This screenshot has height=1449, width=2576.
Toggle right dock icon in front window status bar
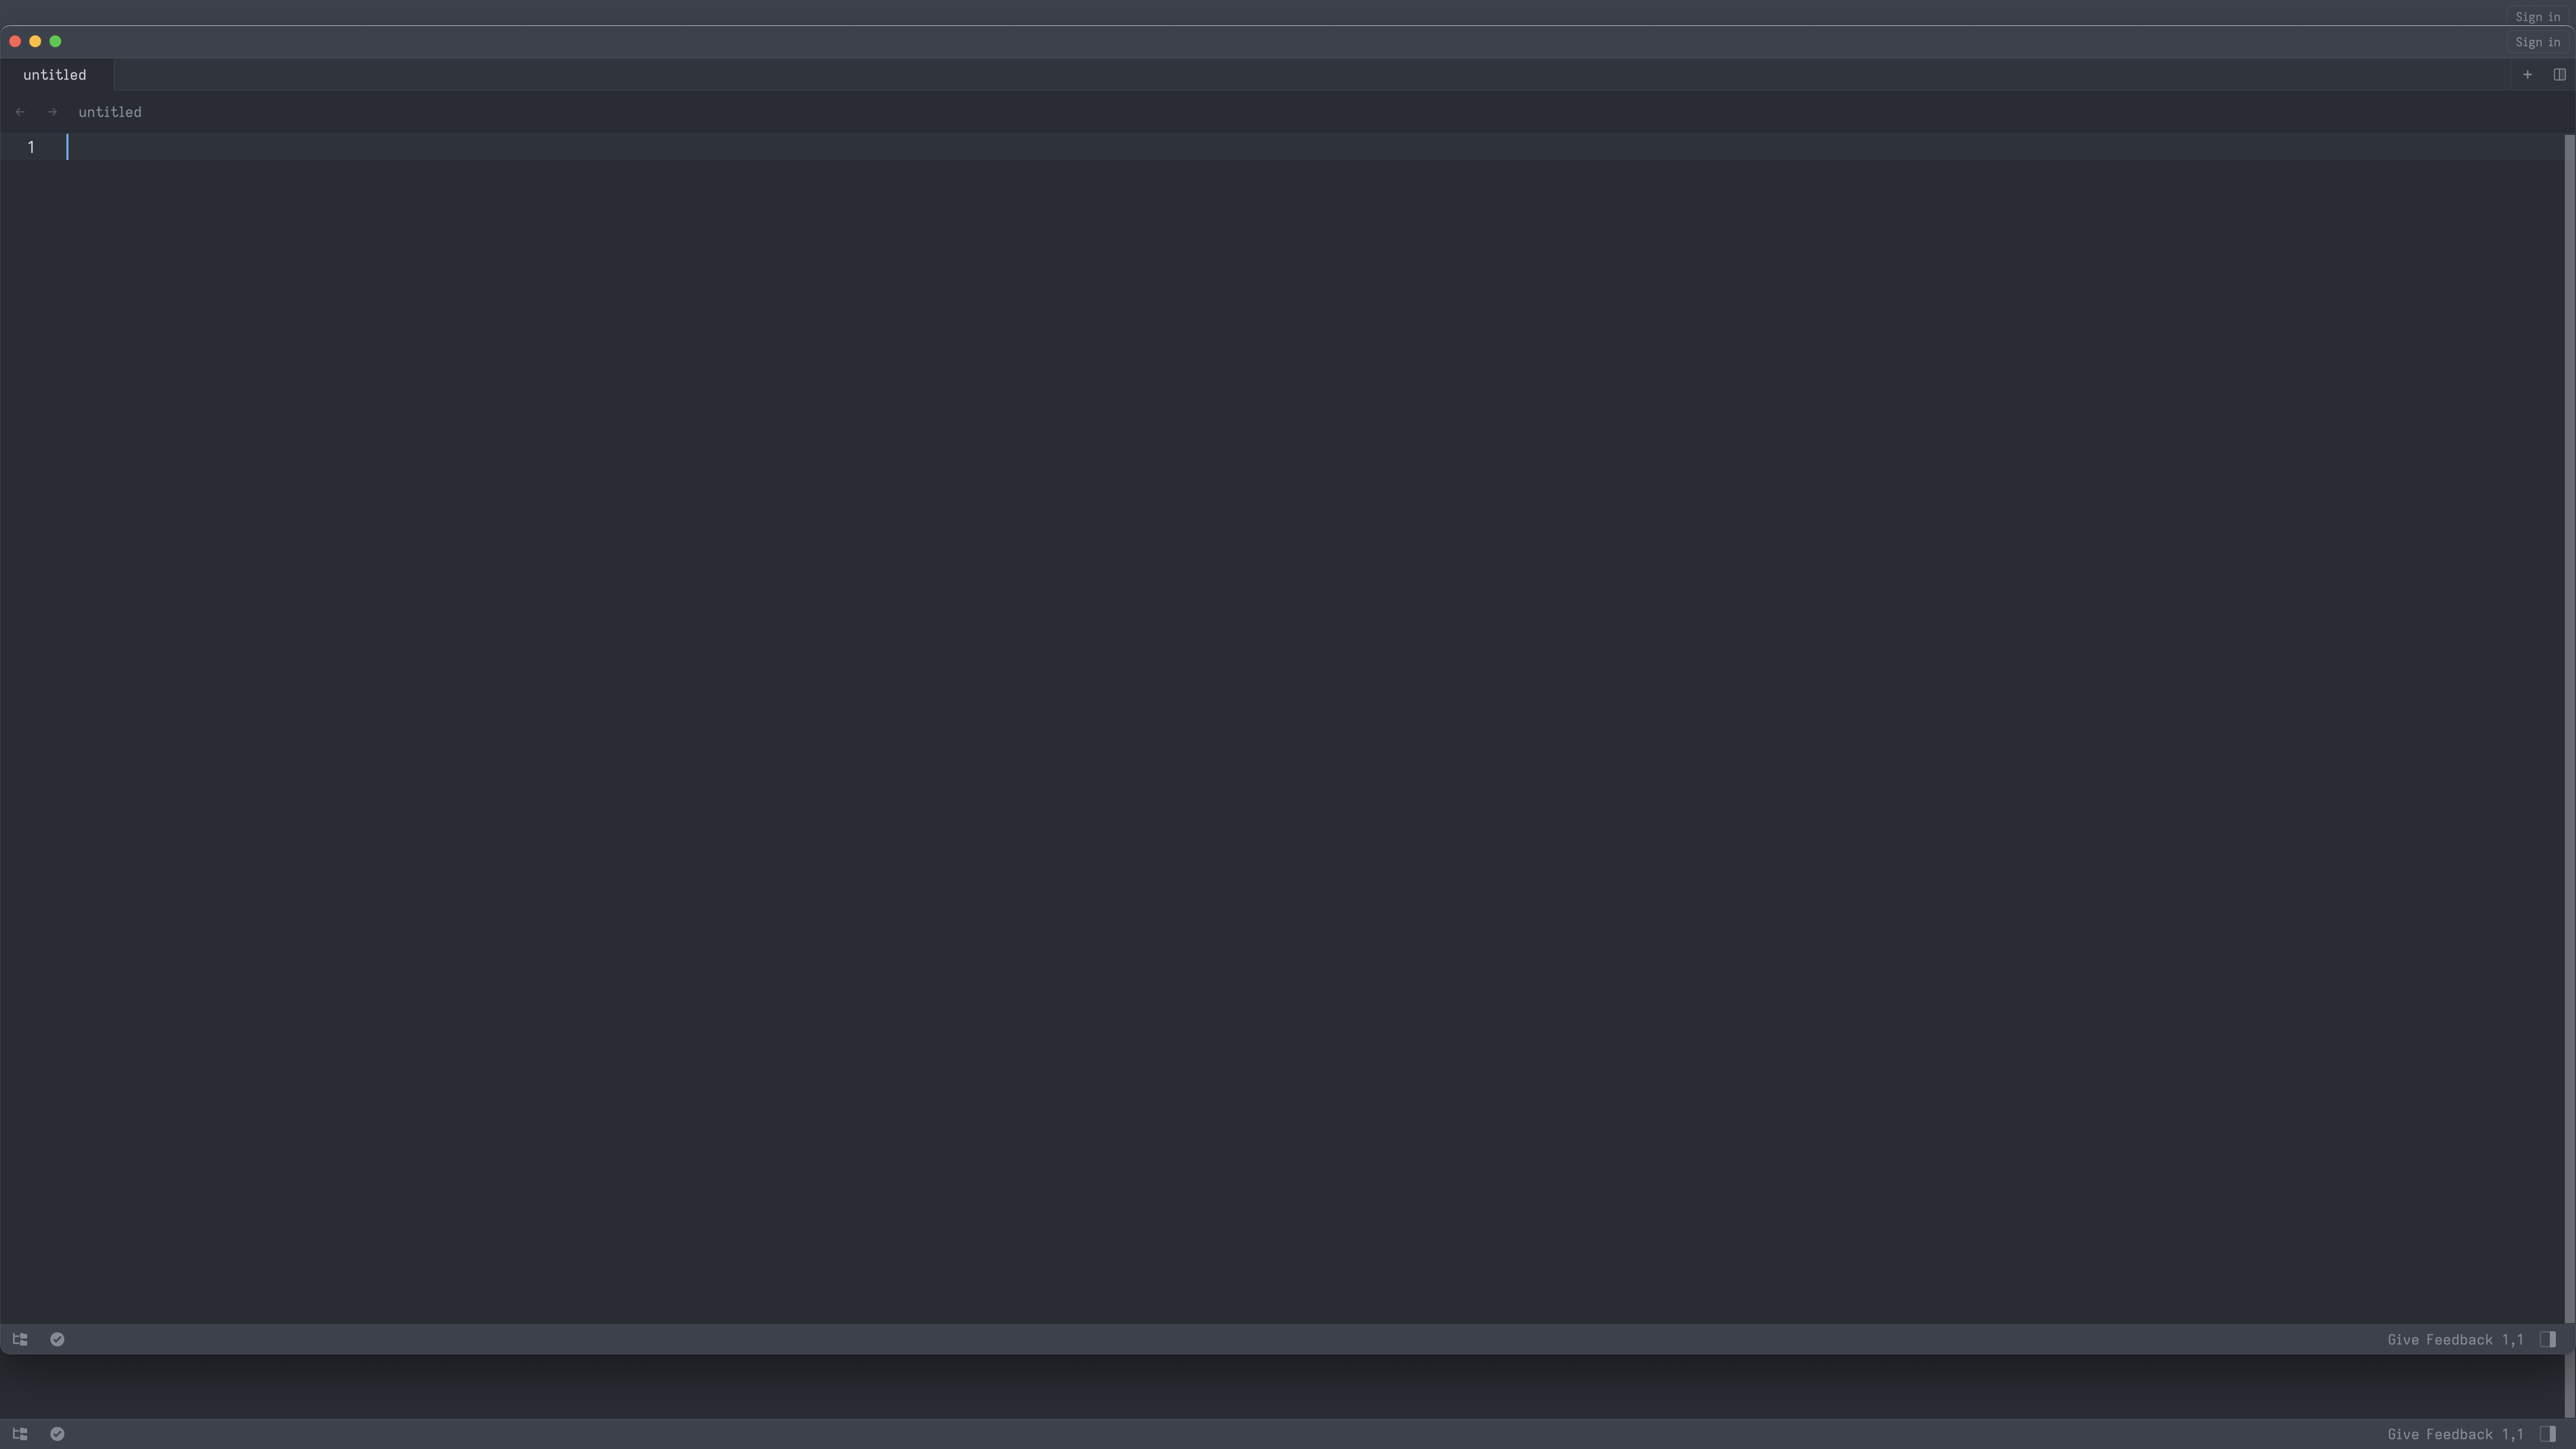point(2548,1339)
